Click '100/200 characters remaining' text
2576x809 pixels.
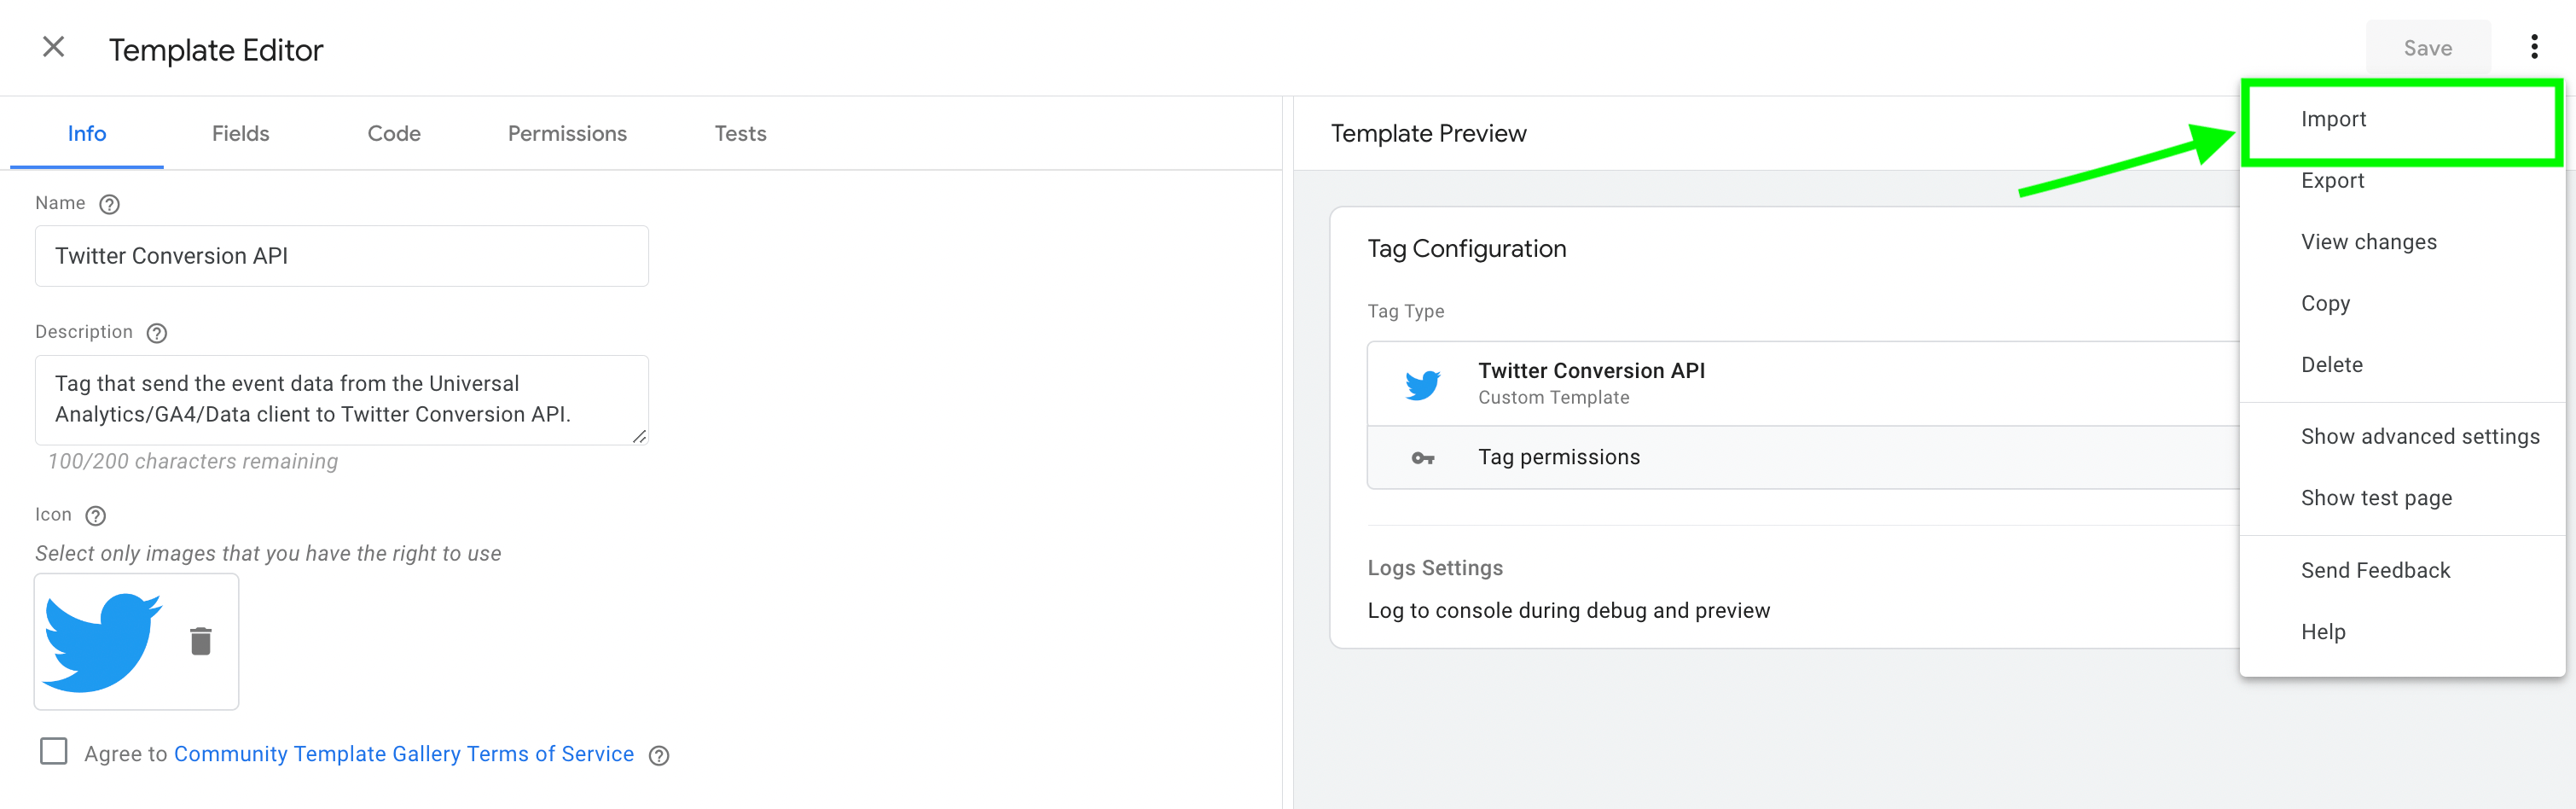click(x=193, y=462)
